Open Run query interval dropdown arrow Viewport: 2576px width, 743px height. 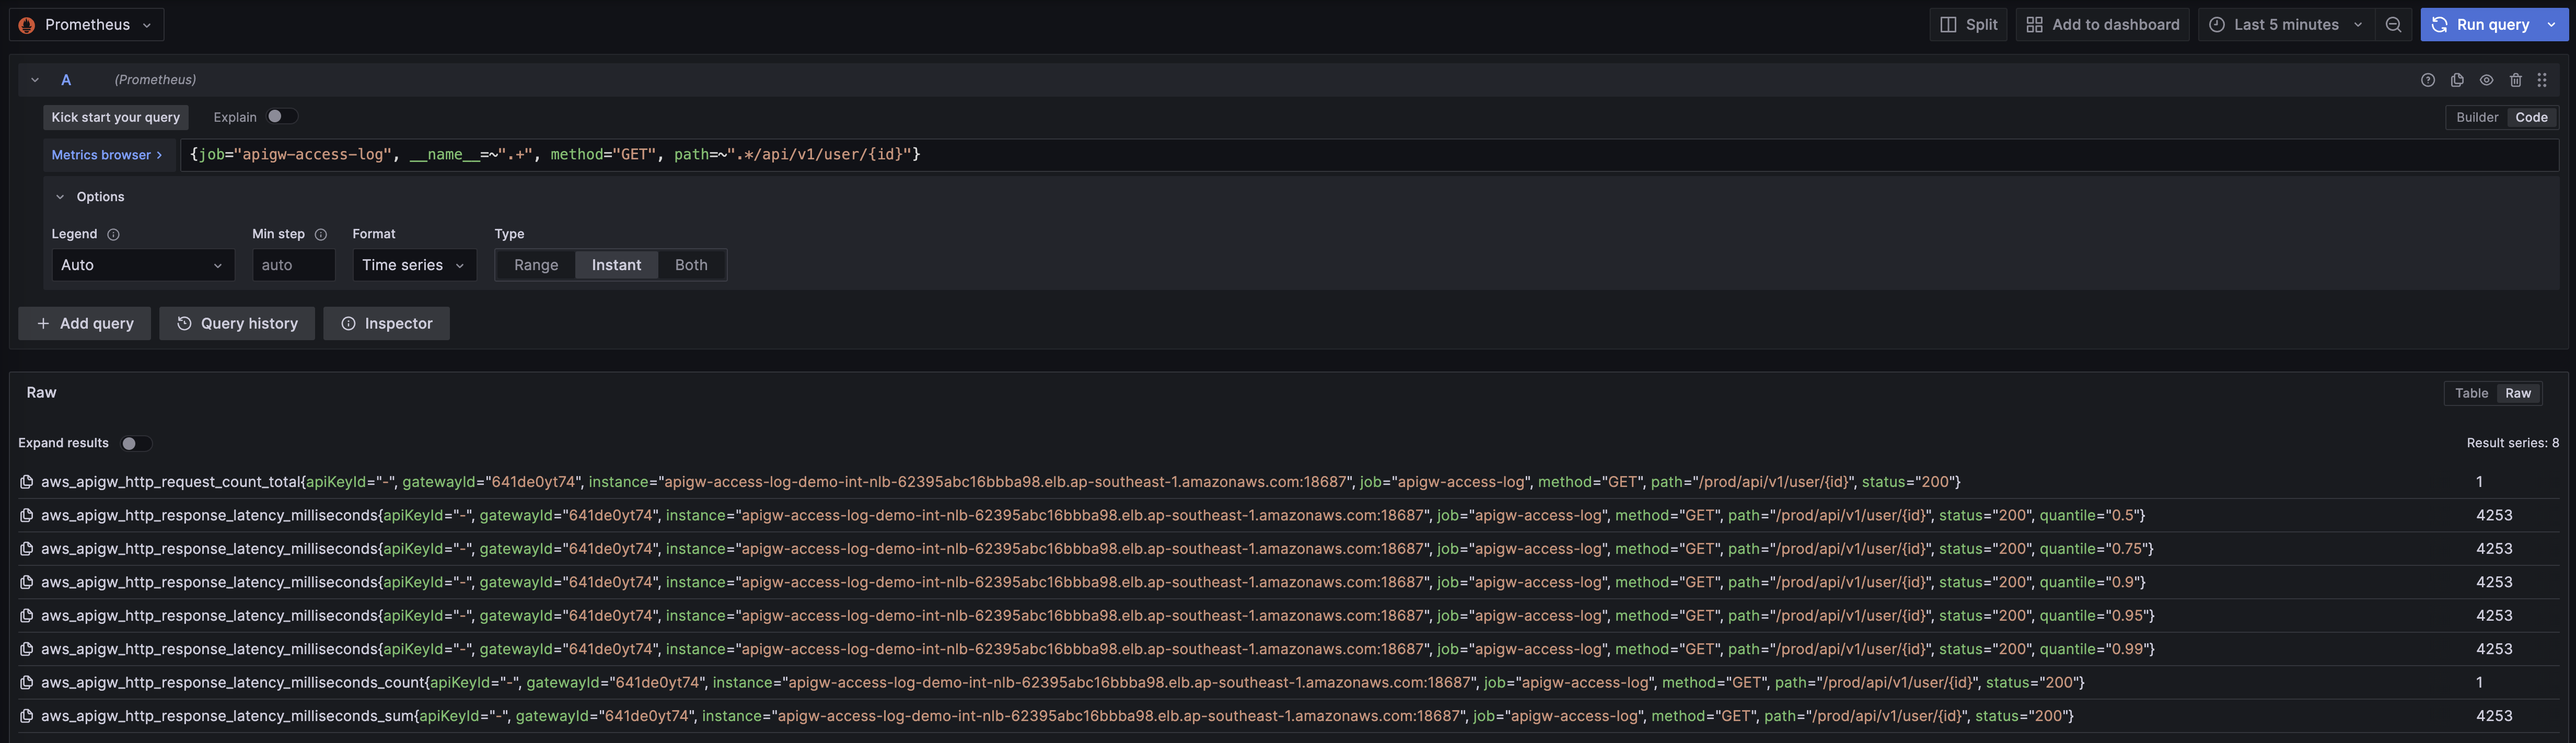tap(2551, 24)
